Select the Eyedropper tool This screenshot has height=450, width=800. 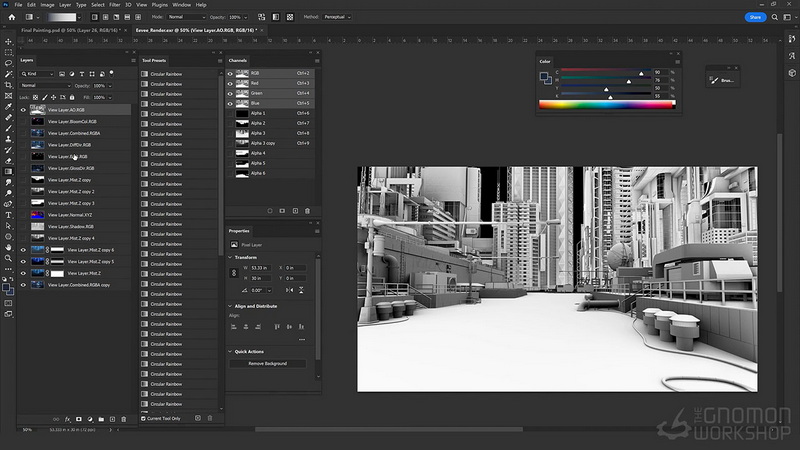[8, 107]
